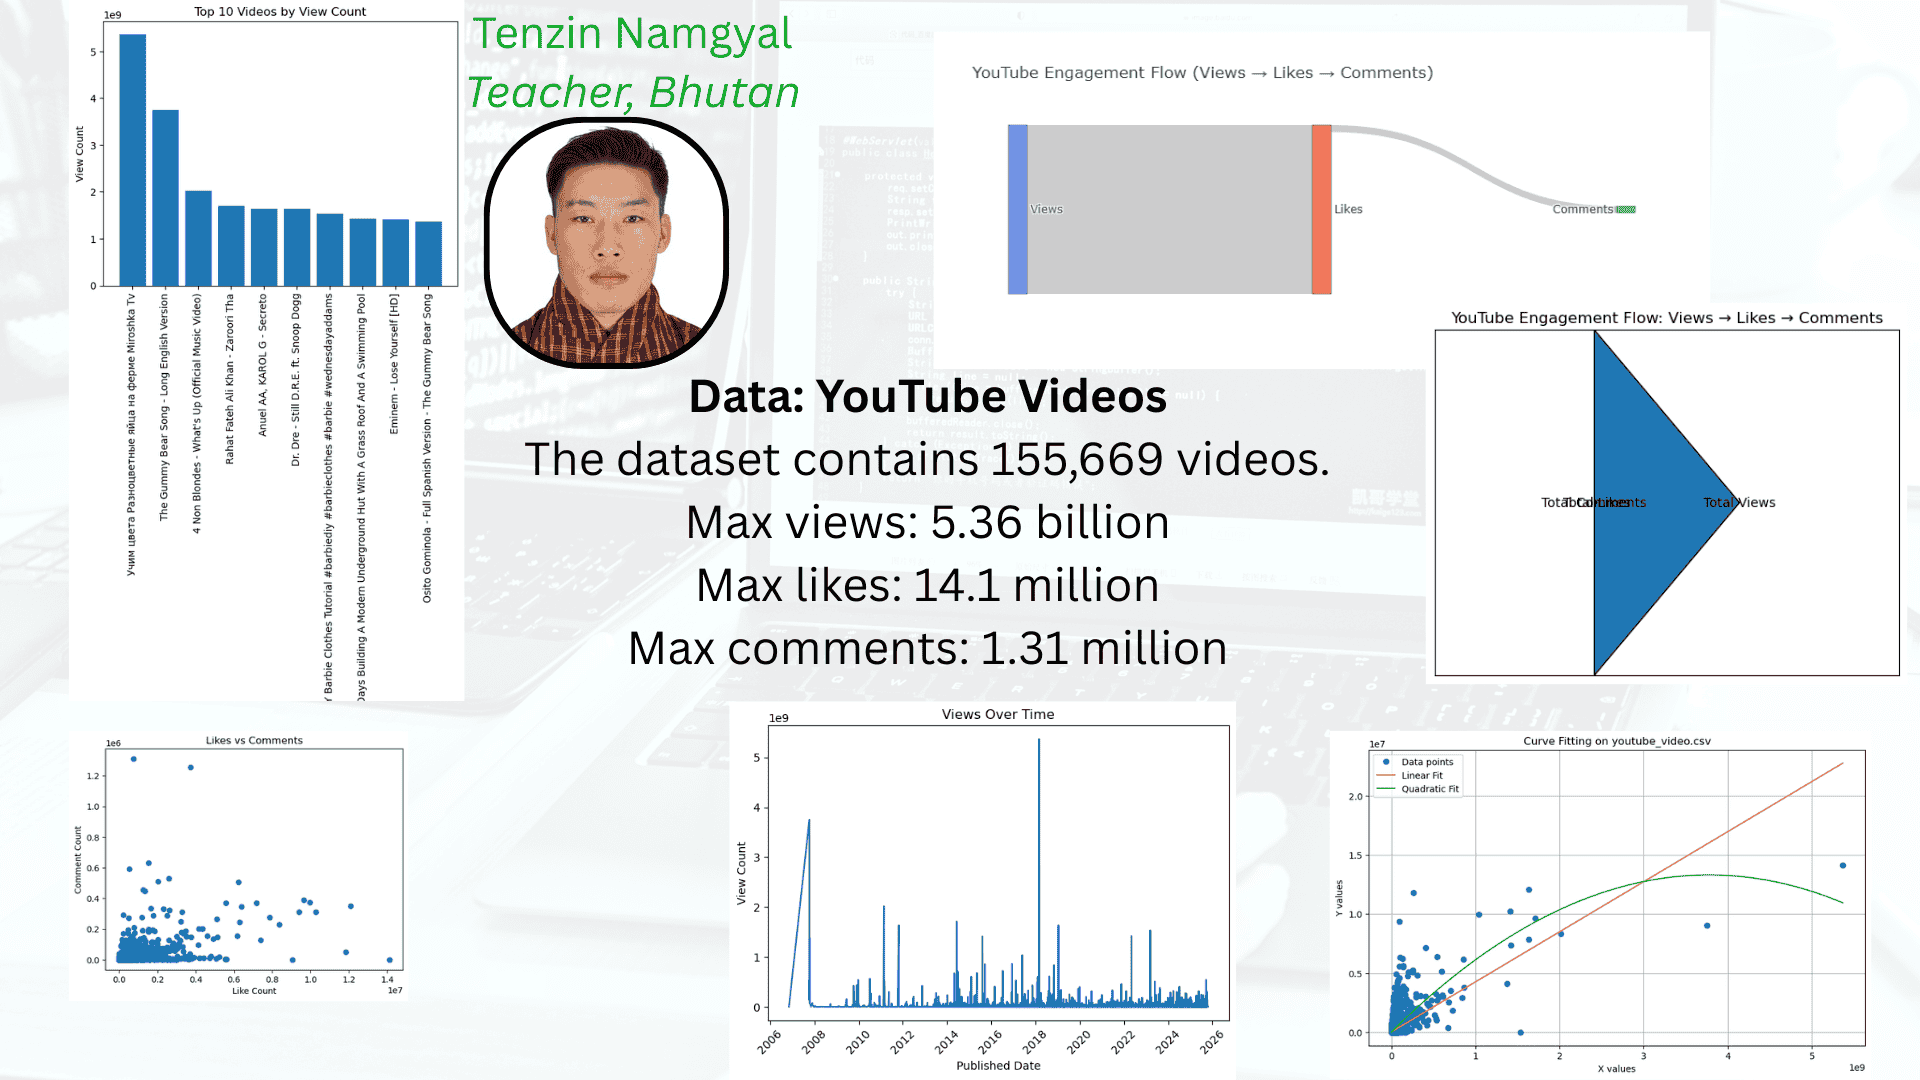
Task: Toggle the Linear Fit legend entry
Action: [x=1424, y=775]
